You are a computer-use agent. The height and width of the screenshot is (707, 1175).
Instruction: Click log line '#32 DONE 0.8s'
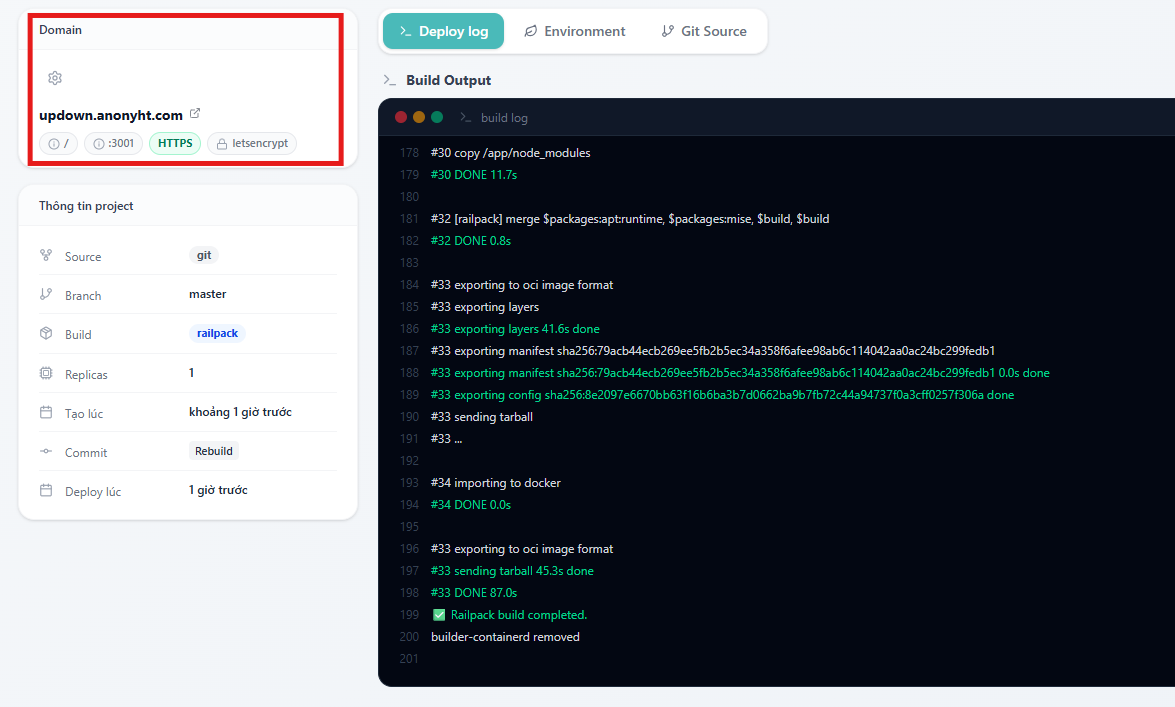coord(471,241)
